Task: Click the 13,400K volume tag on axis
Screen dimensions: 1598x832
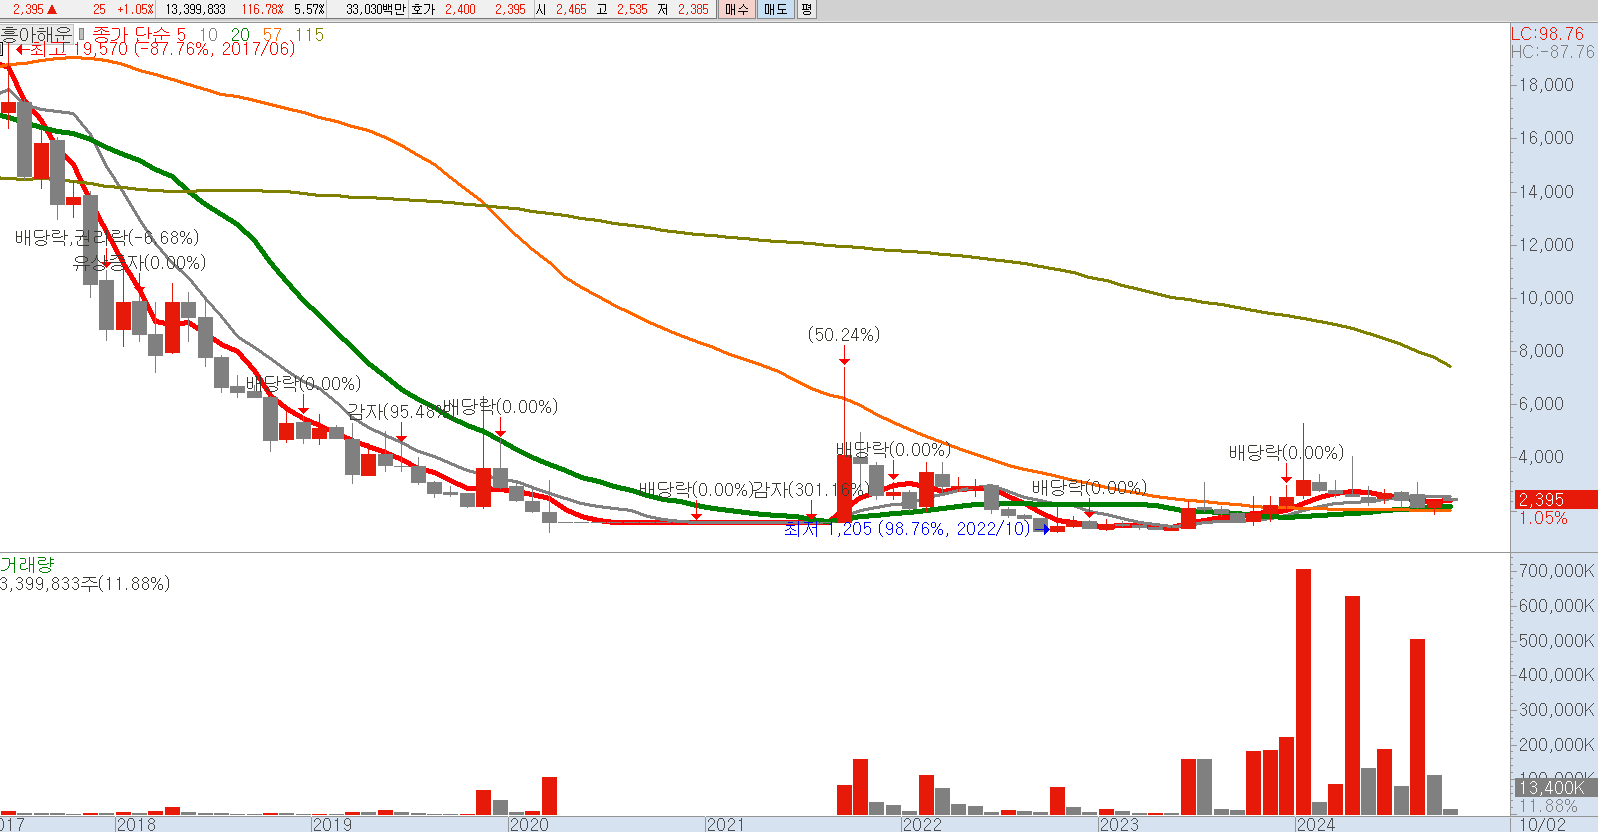Action: click(1554, 788)
